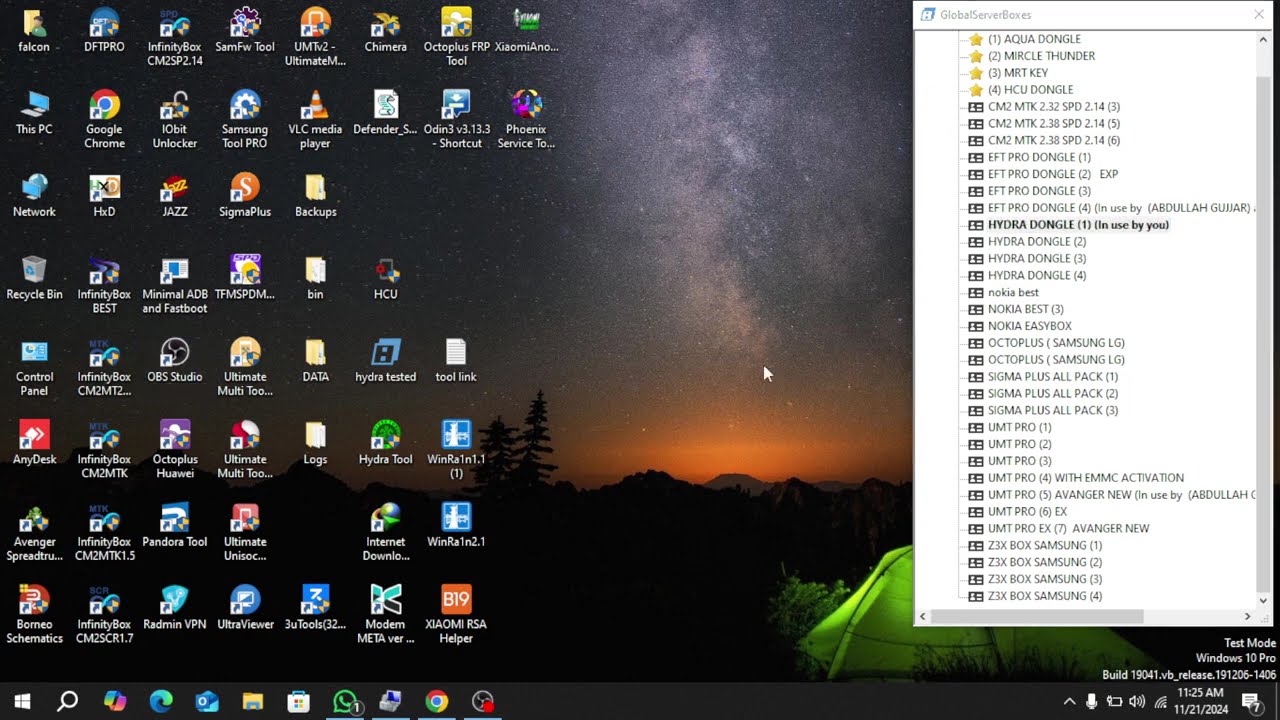Close the GlobalServerBoxes window
The image size is (1280, 720).
1258,15
